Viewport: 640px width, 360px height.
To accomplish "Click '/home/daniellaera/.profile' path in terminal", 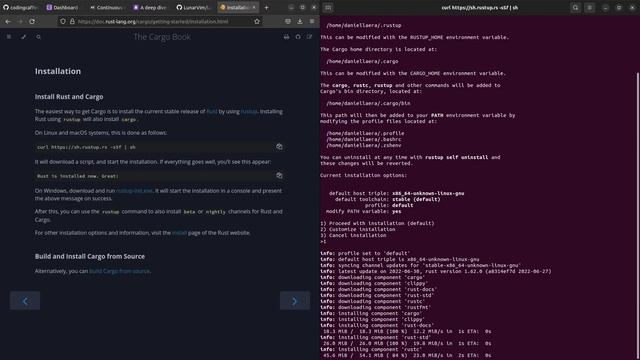I will click(x=365, y=133).
